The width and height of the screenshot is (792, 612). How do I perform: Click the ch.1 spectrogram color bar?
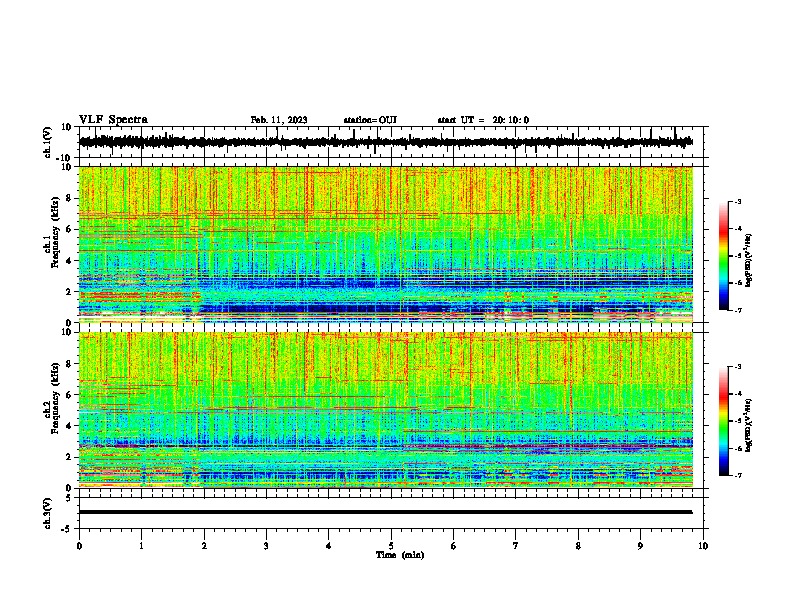[723, 256]
